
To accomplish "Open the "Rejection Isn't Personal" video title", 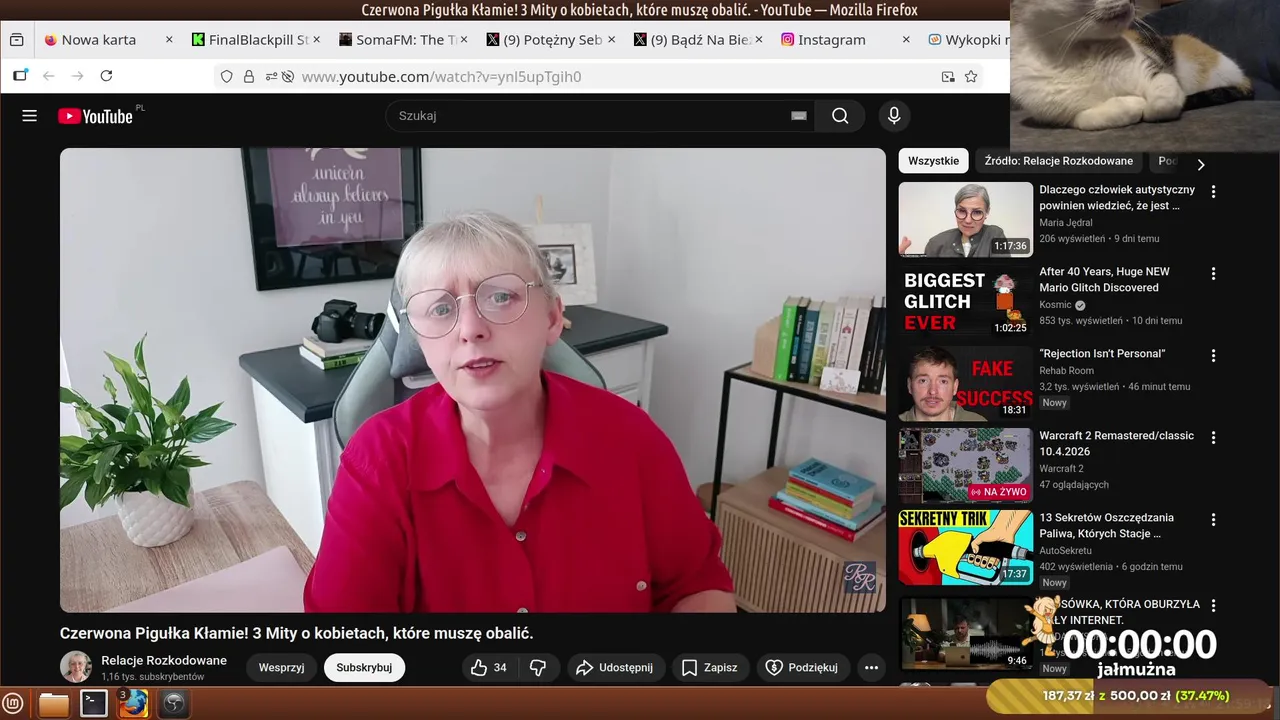I will (x=1102, y=354).
